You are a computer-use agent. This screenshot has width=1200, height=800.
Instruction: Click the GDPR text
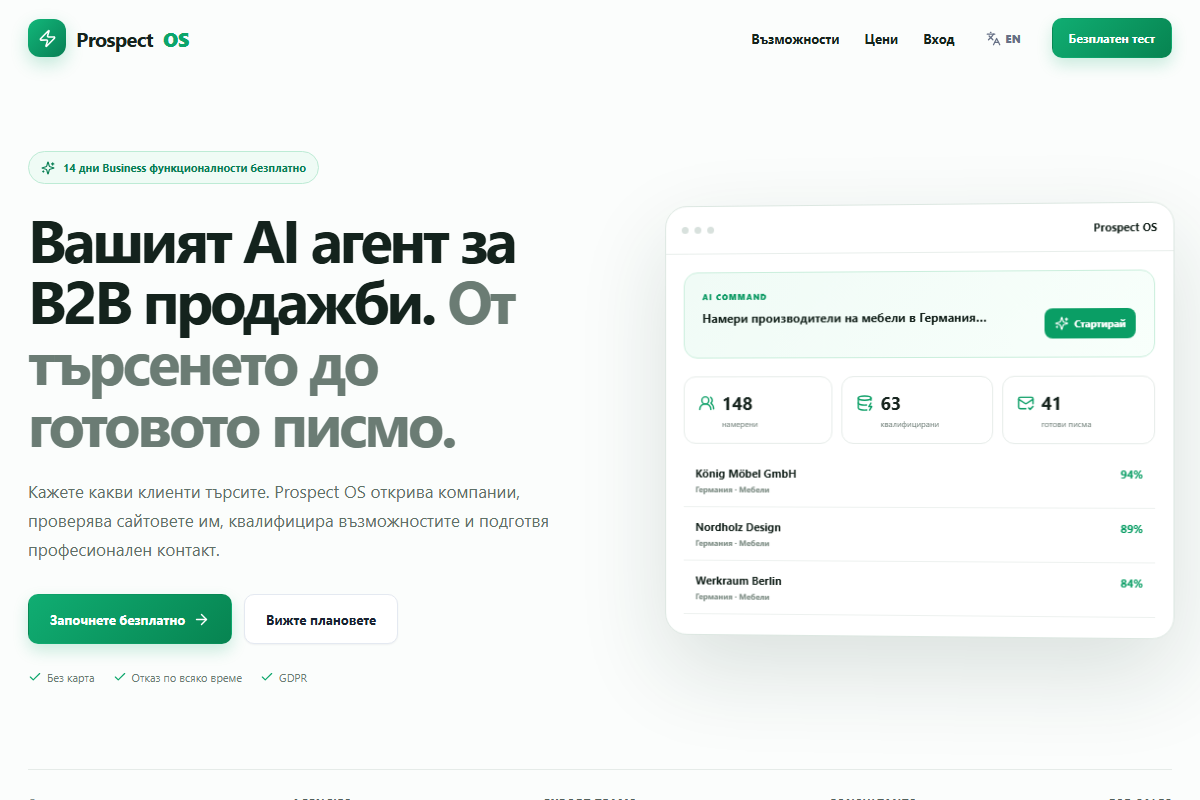293,678
